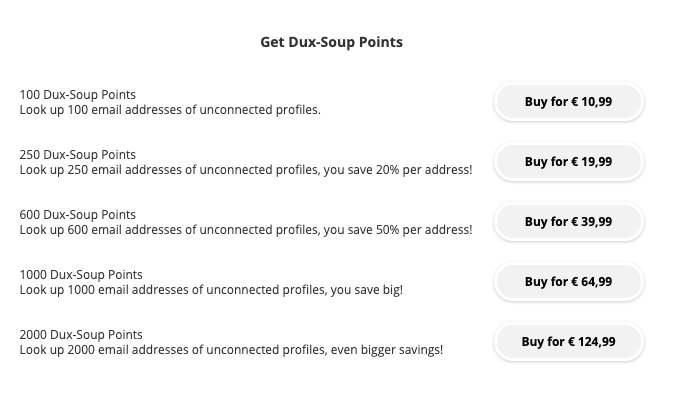679x409 pixels.
Task: Click the Get Dux-Soup Points heading
Action: (x=331, y=42)
